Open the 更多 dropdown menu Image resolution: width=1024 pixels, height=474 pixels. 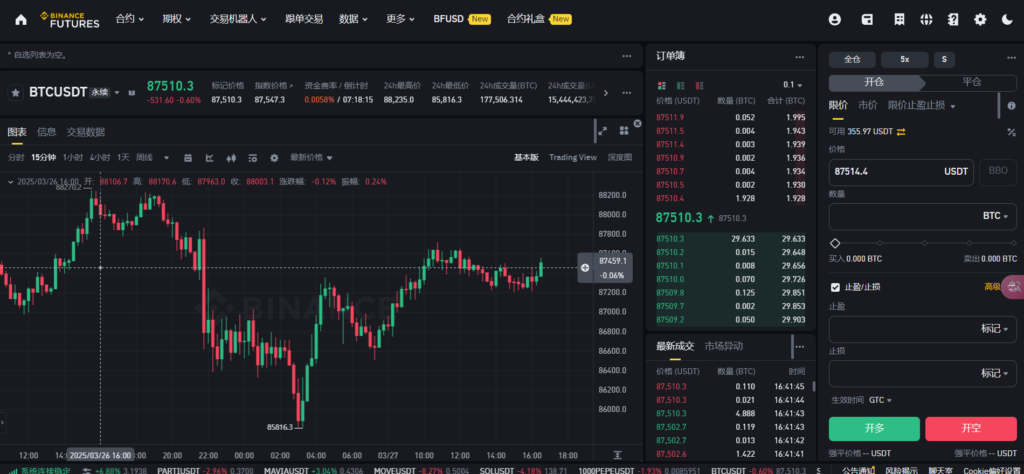(400, 19)
